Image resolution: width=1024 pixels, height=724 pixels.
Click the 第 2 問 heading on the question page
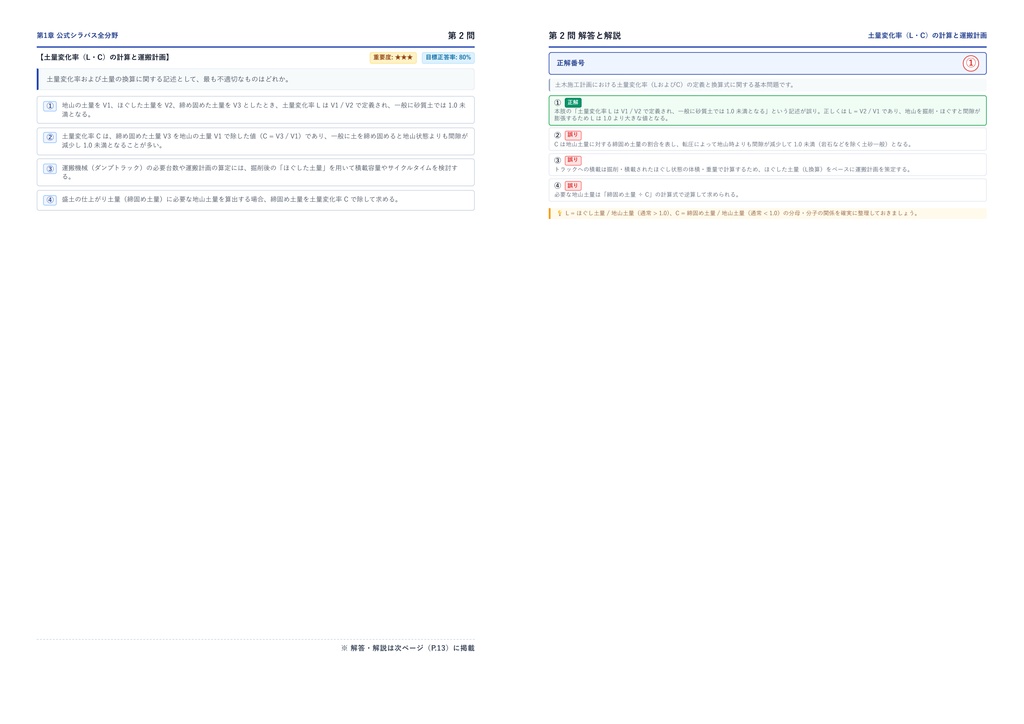click(461, 35)
